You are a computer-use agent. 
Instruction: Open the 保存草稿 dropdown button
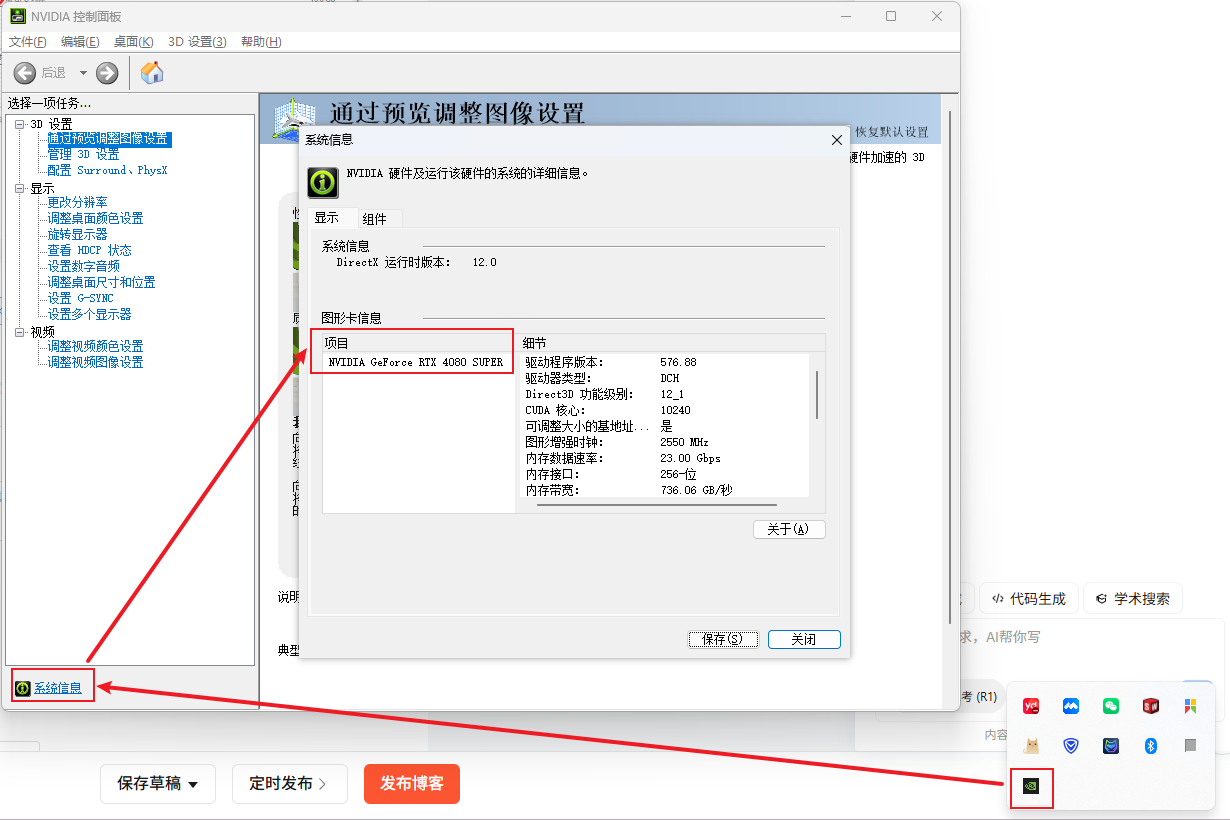158,784
